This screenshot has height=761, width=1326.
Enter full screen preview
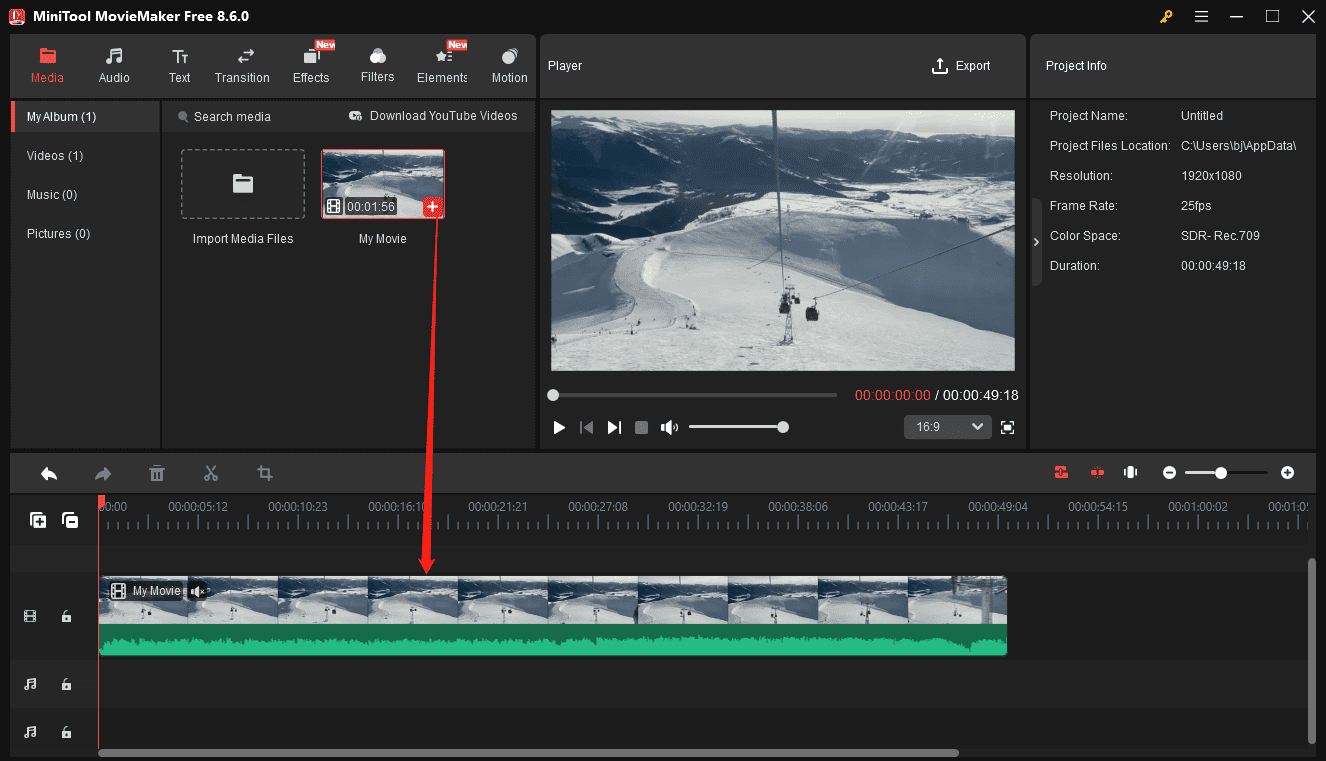tap(1008, 427)
